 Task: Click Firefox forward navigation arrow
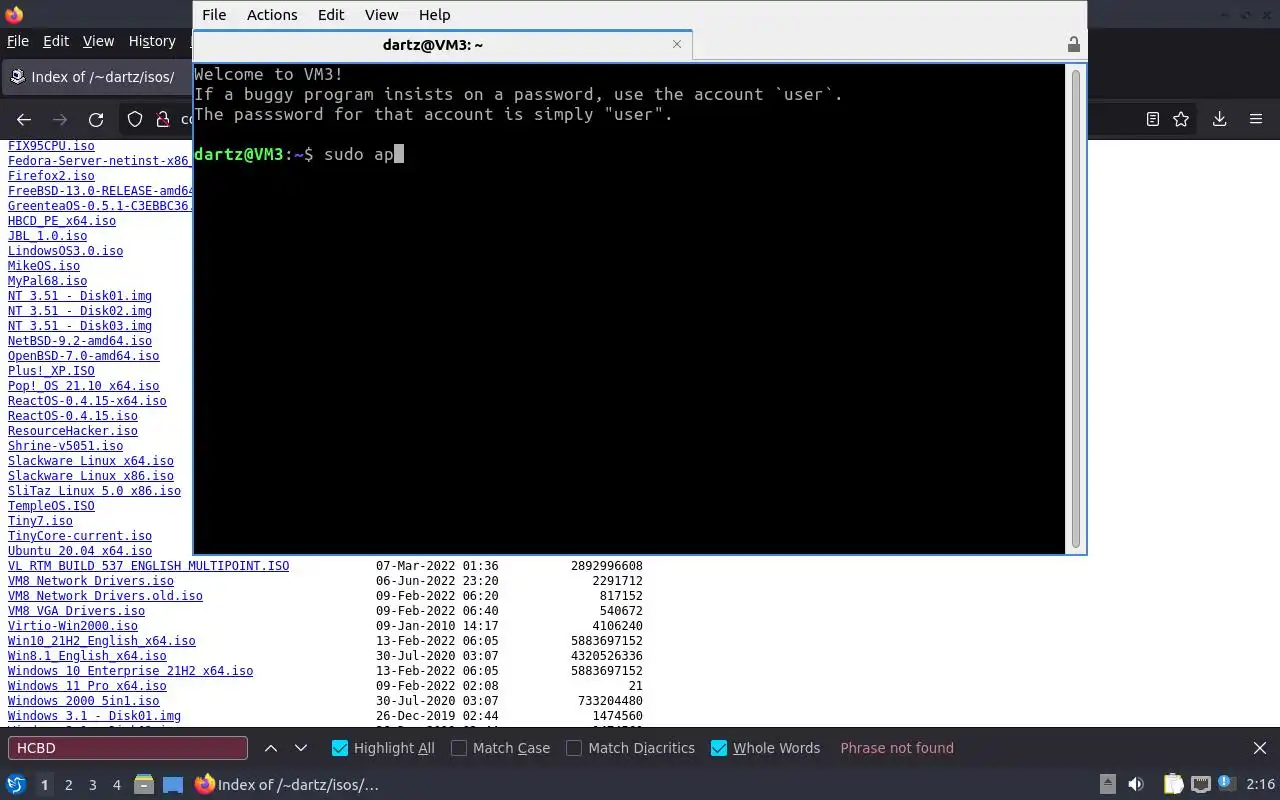[x=60, y=119]
